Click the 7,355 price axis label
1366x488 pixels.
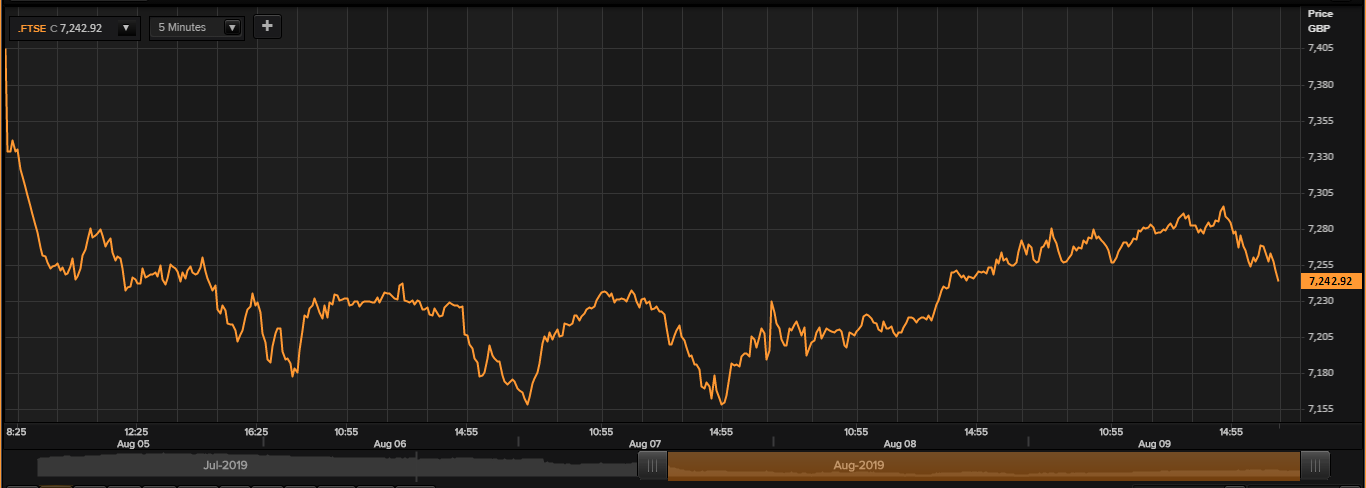1321,121
